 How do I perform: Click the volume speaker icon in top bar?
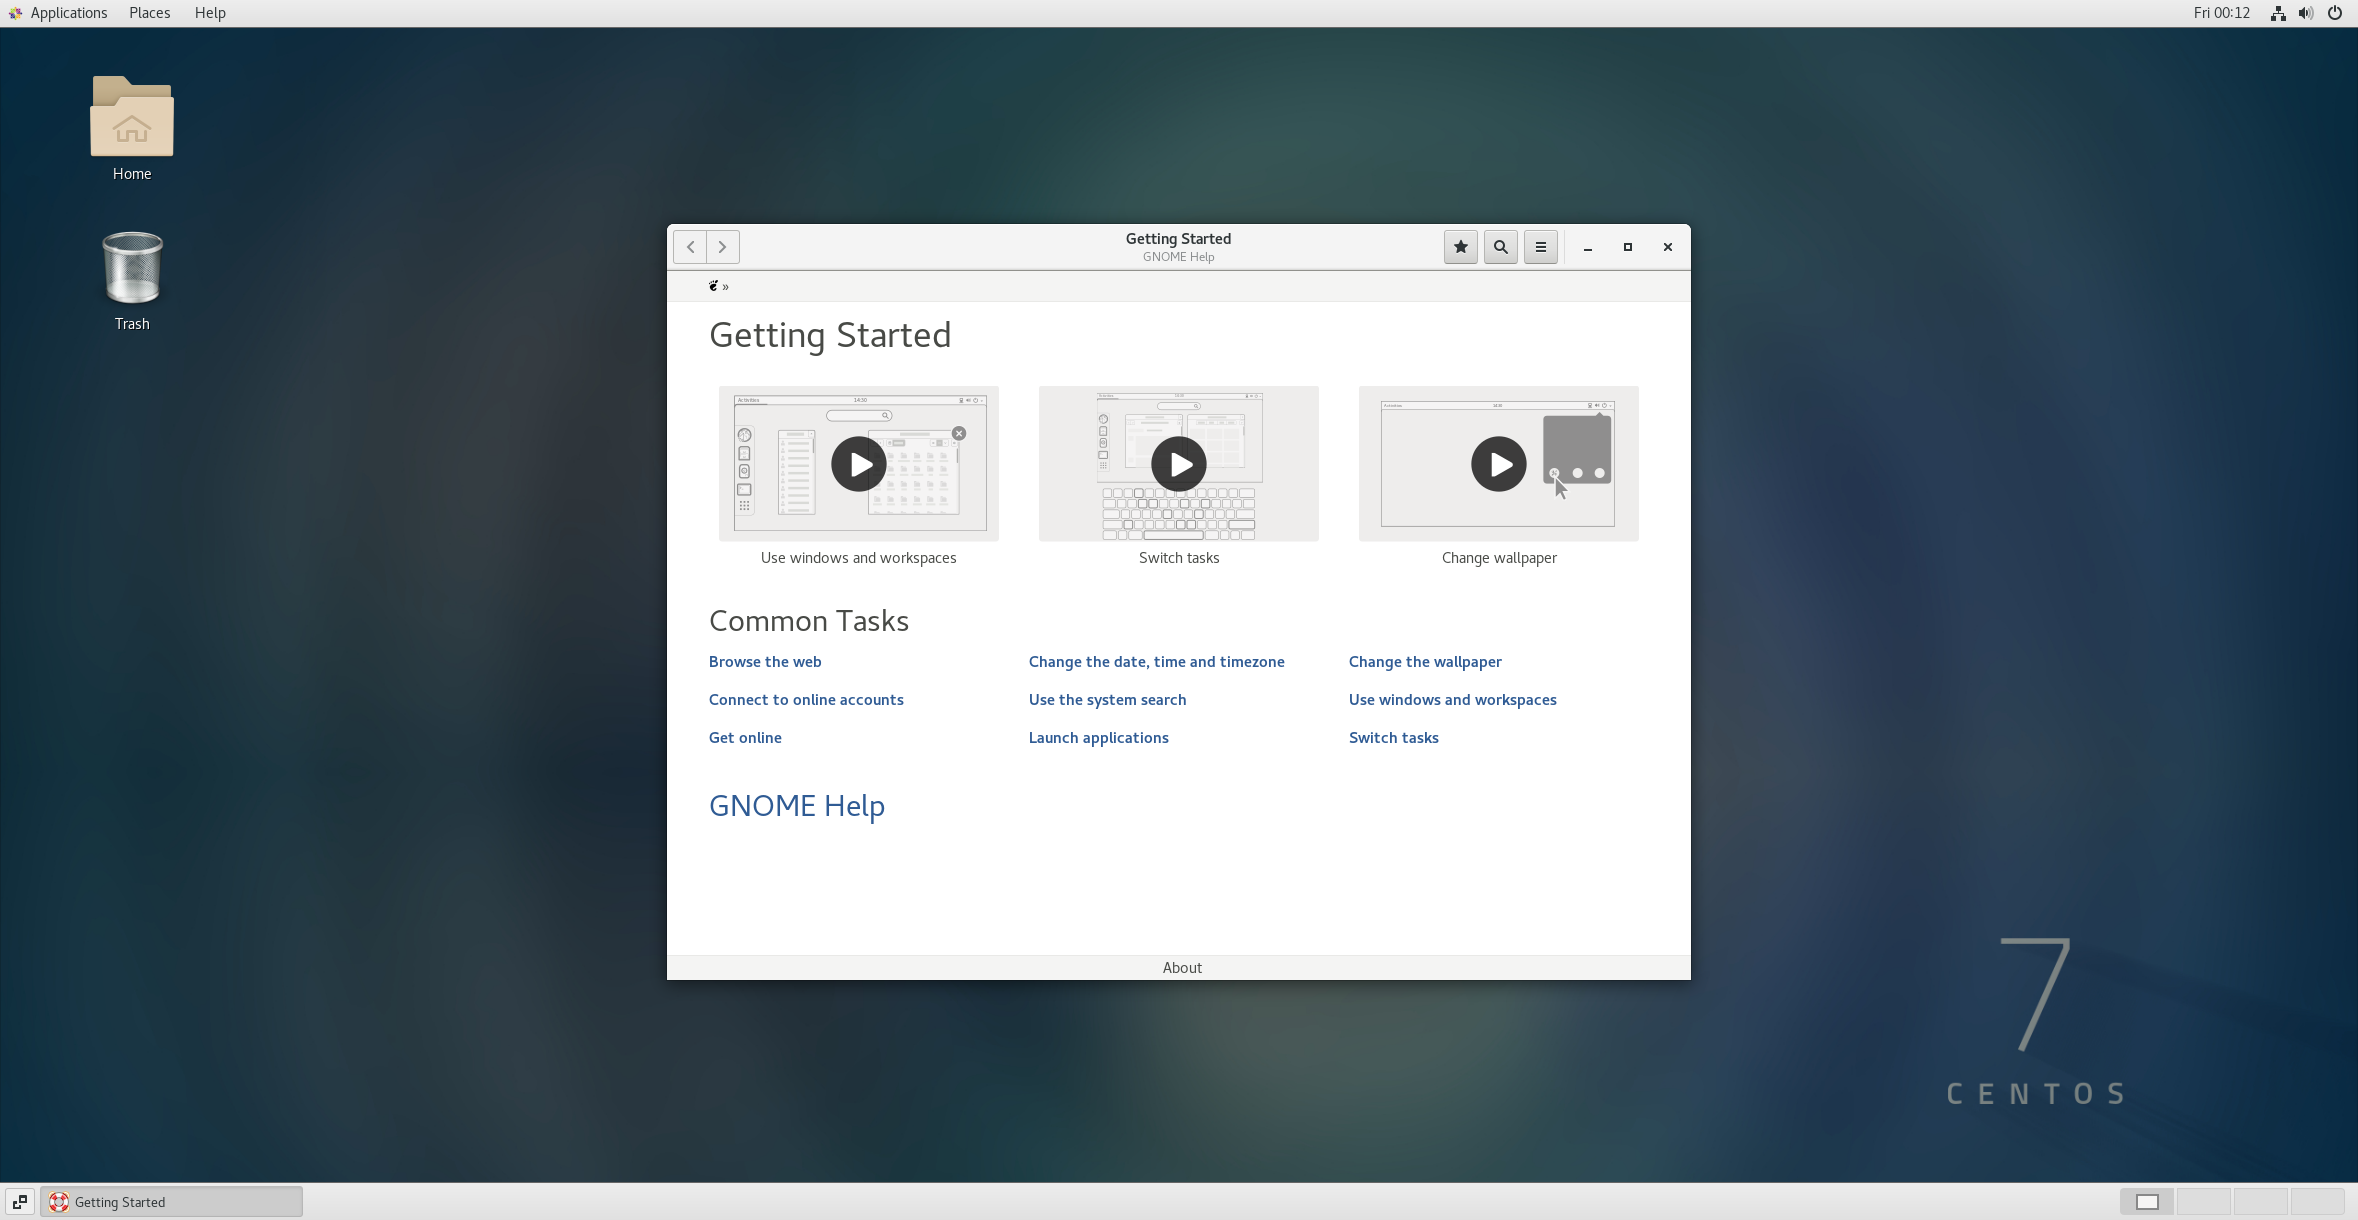tap(2306, 13)
